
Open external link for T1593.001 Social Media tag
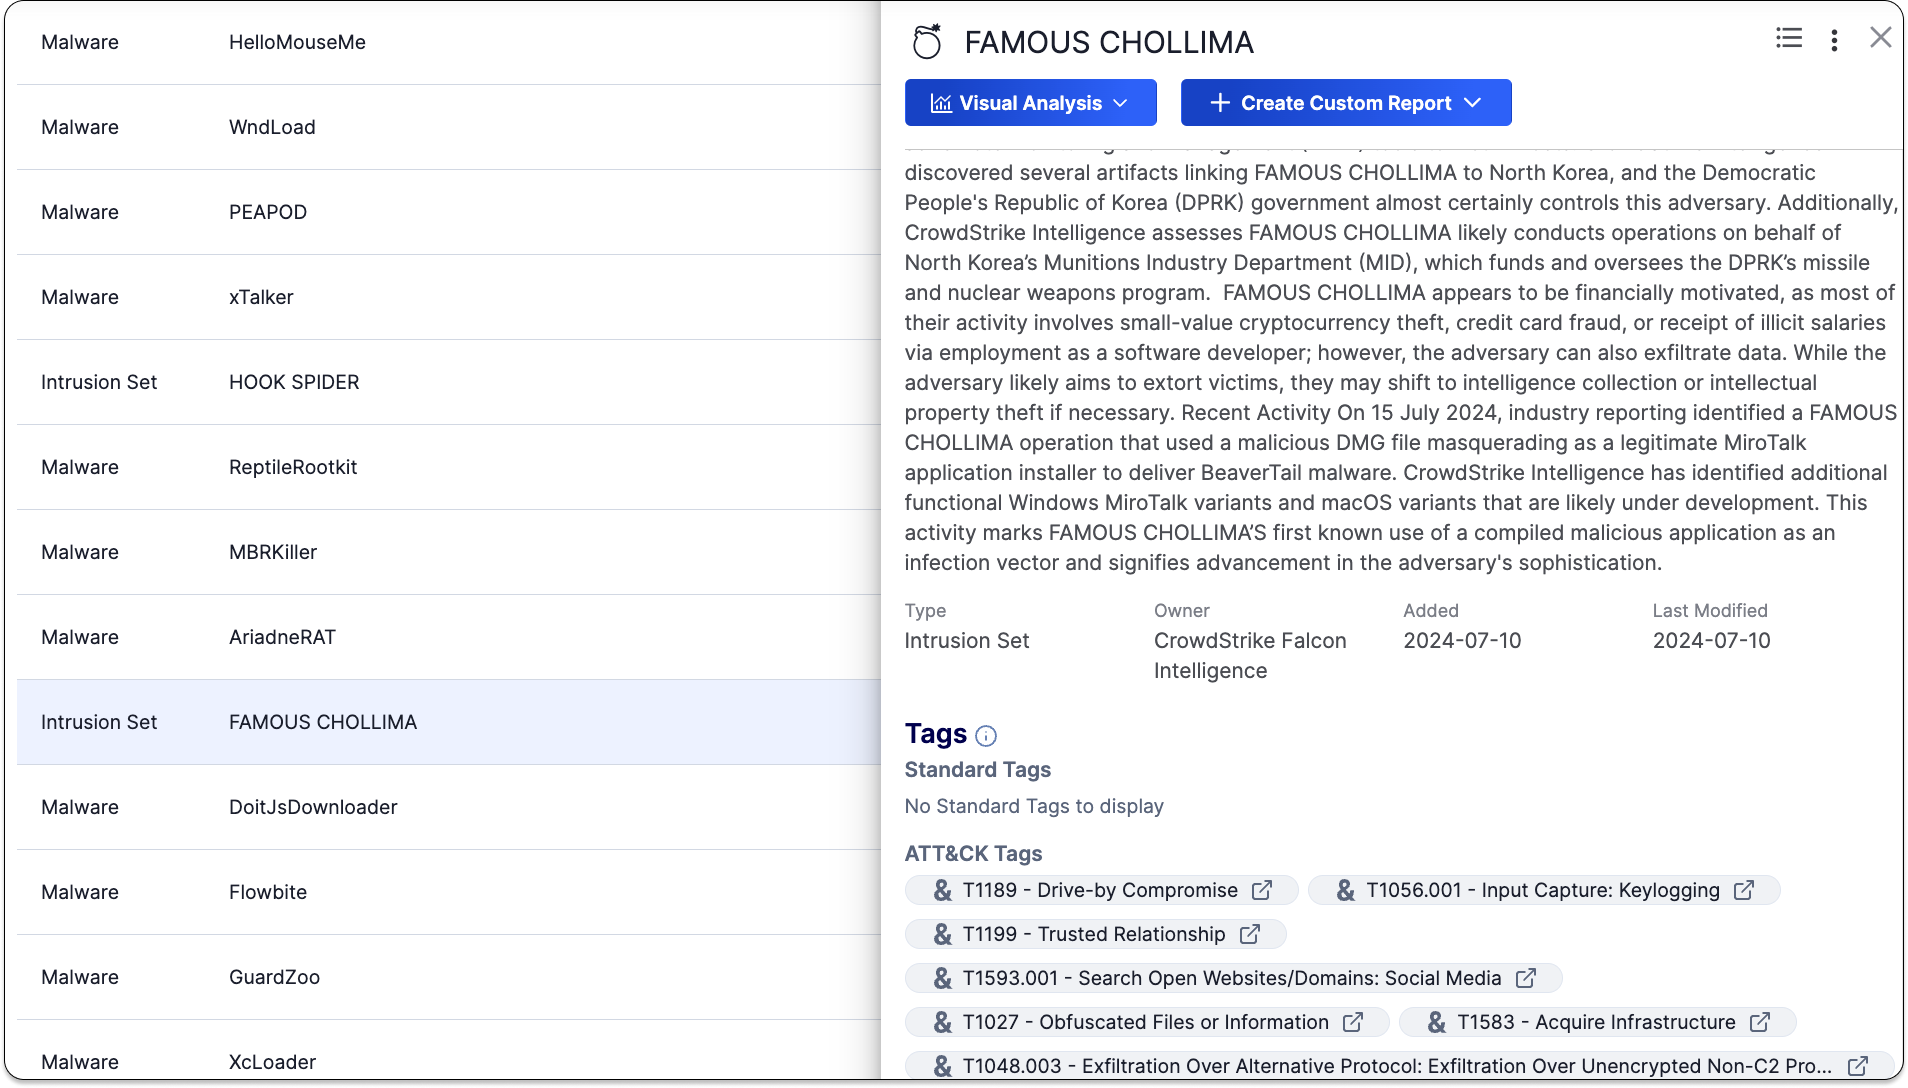click(x=1526, y=978)
